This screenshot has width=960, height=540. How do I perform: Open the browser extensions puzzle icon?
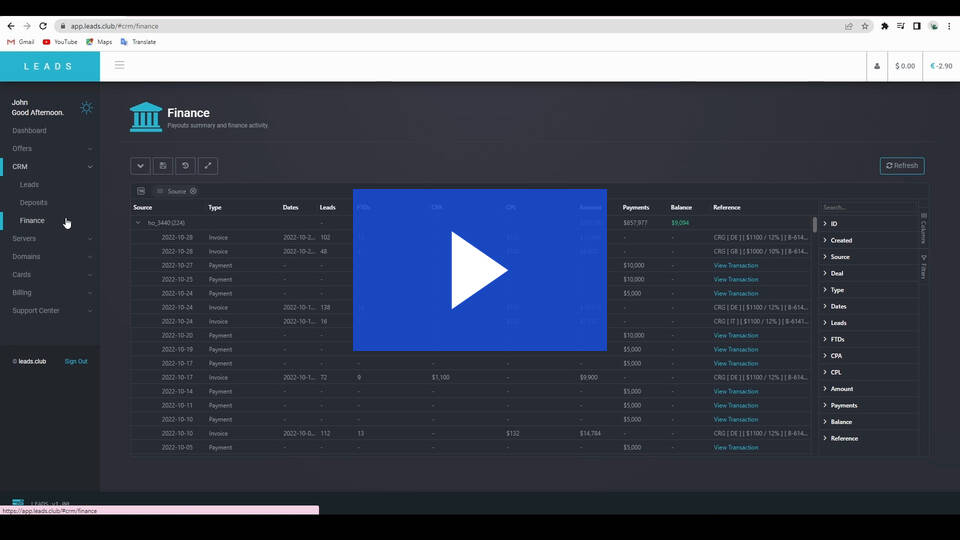[x=884, y=26]
